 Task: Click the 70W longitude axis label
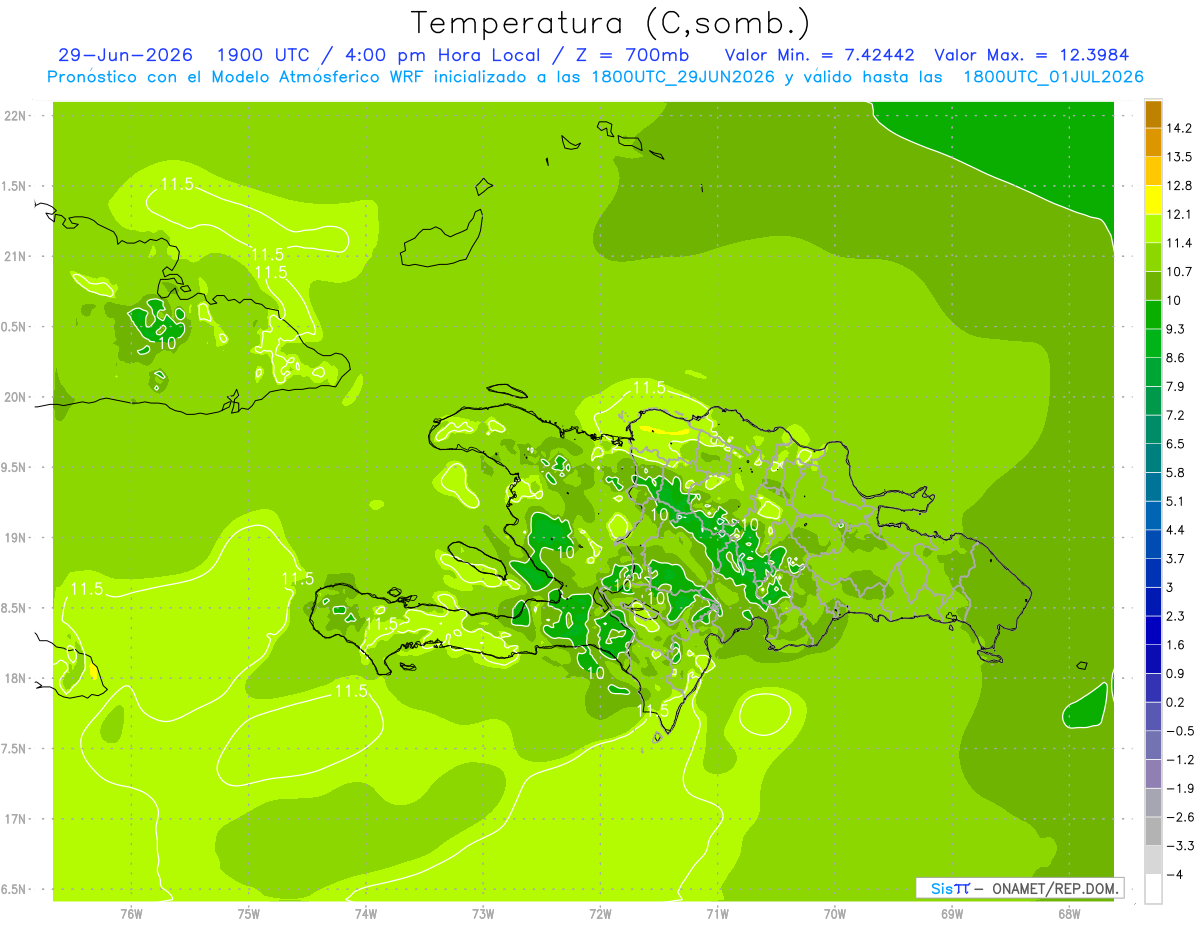pos(835,913)
